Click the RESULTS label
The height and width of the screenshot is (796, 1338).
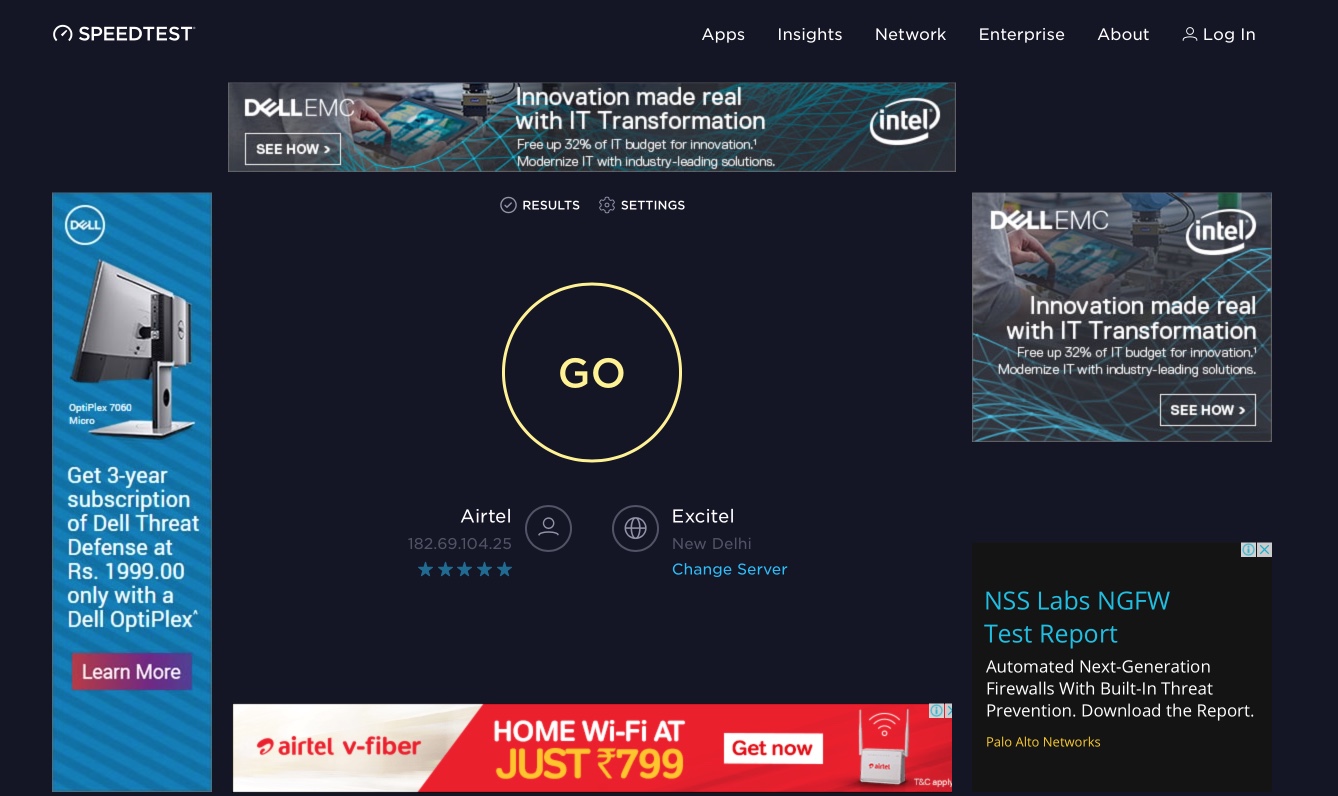click(551, 205)
